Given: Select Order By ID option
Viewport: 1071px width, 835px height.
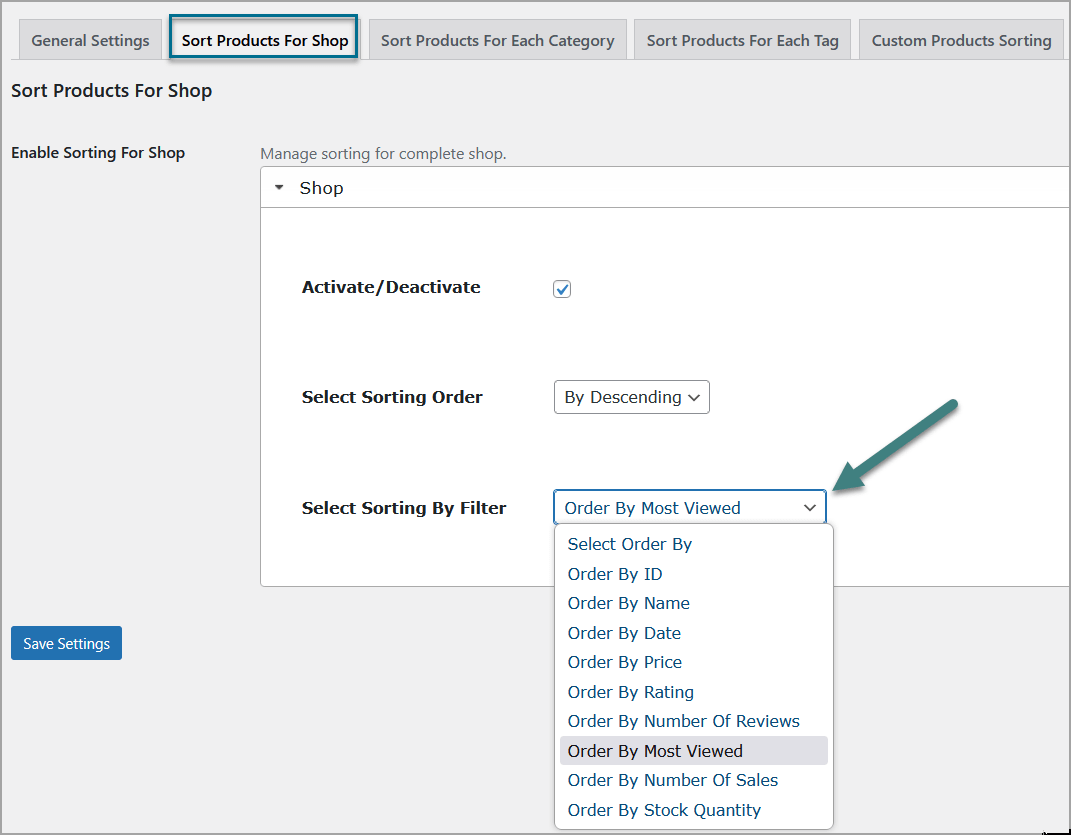Looking at the screenshot, I should [615, 574].
